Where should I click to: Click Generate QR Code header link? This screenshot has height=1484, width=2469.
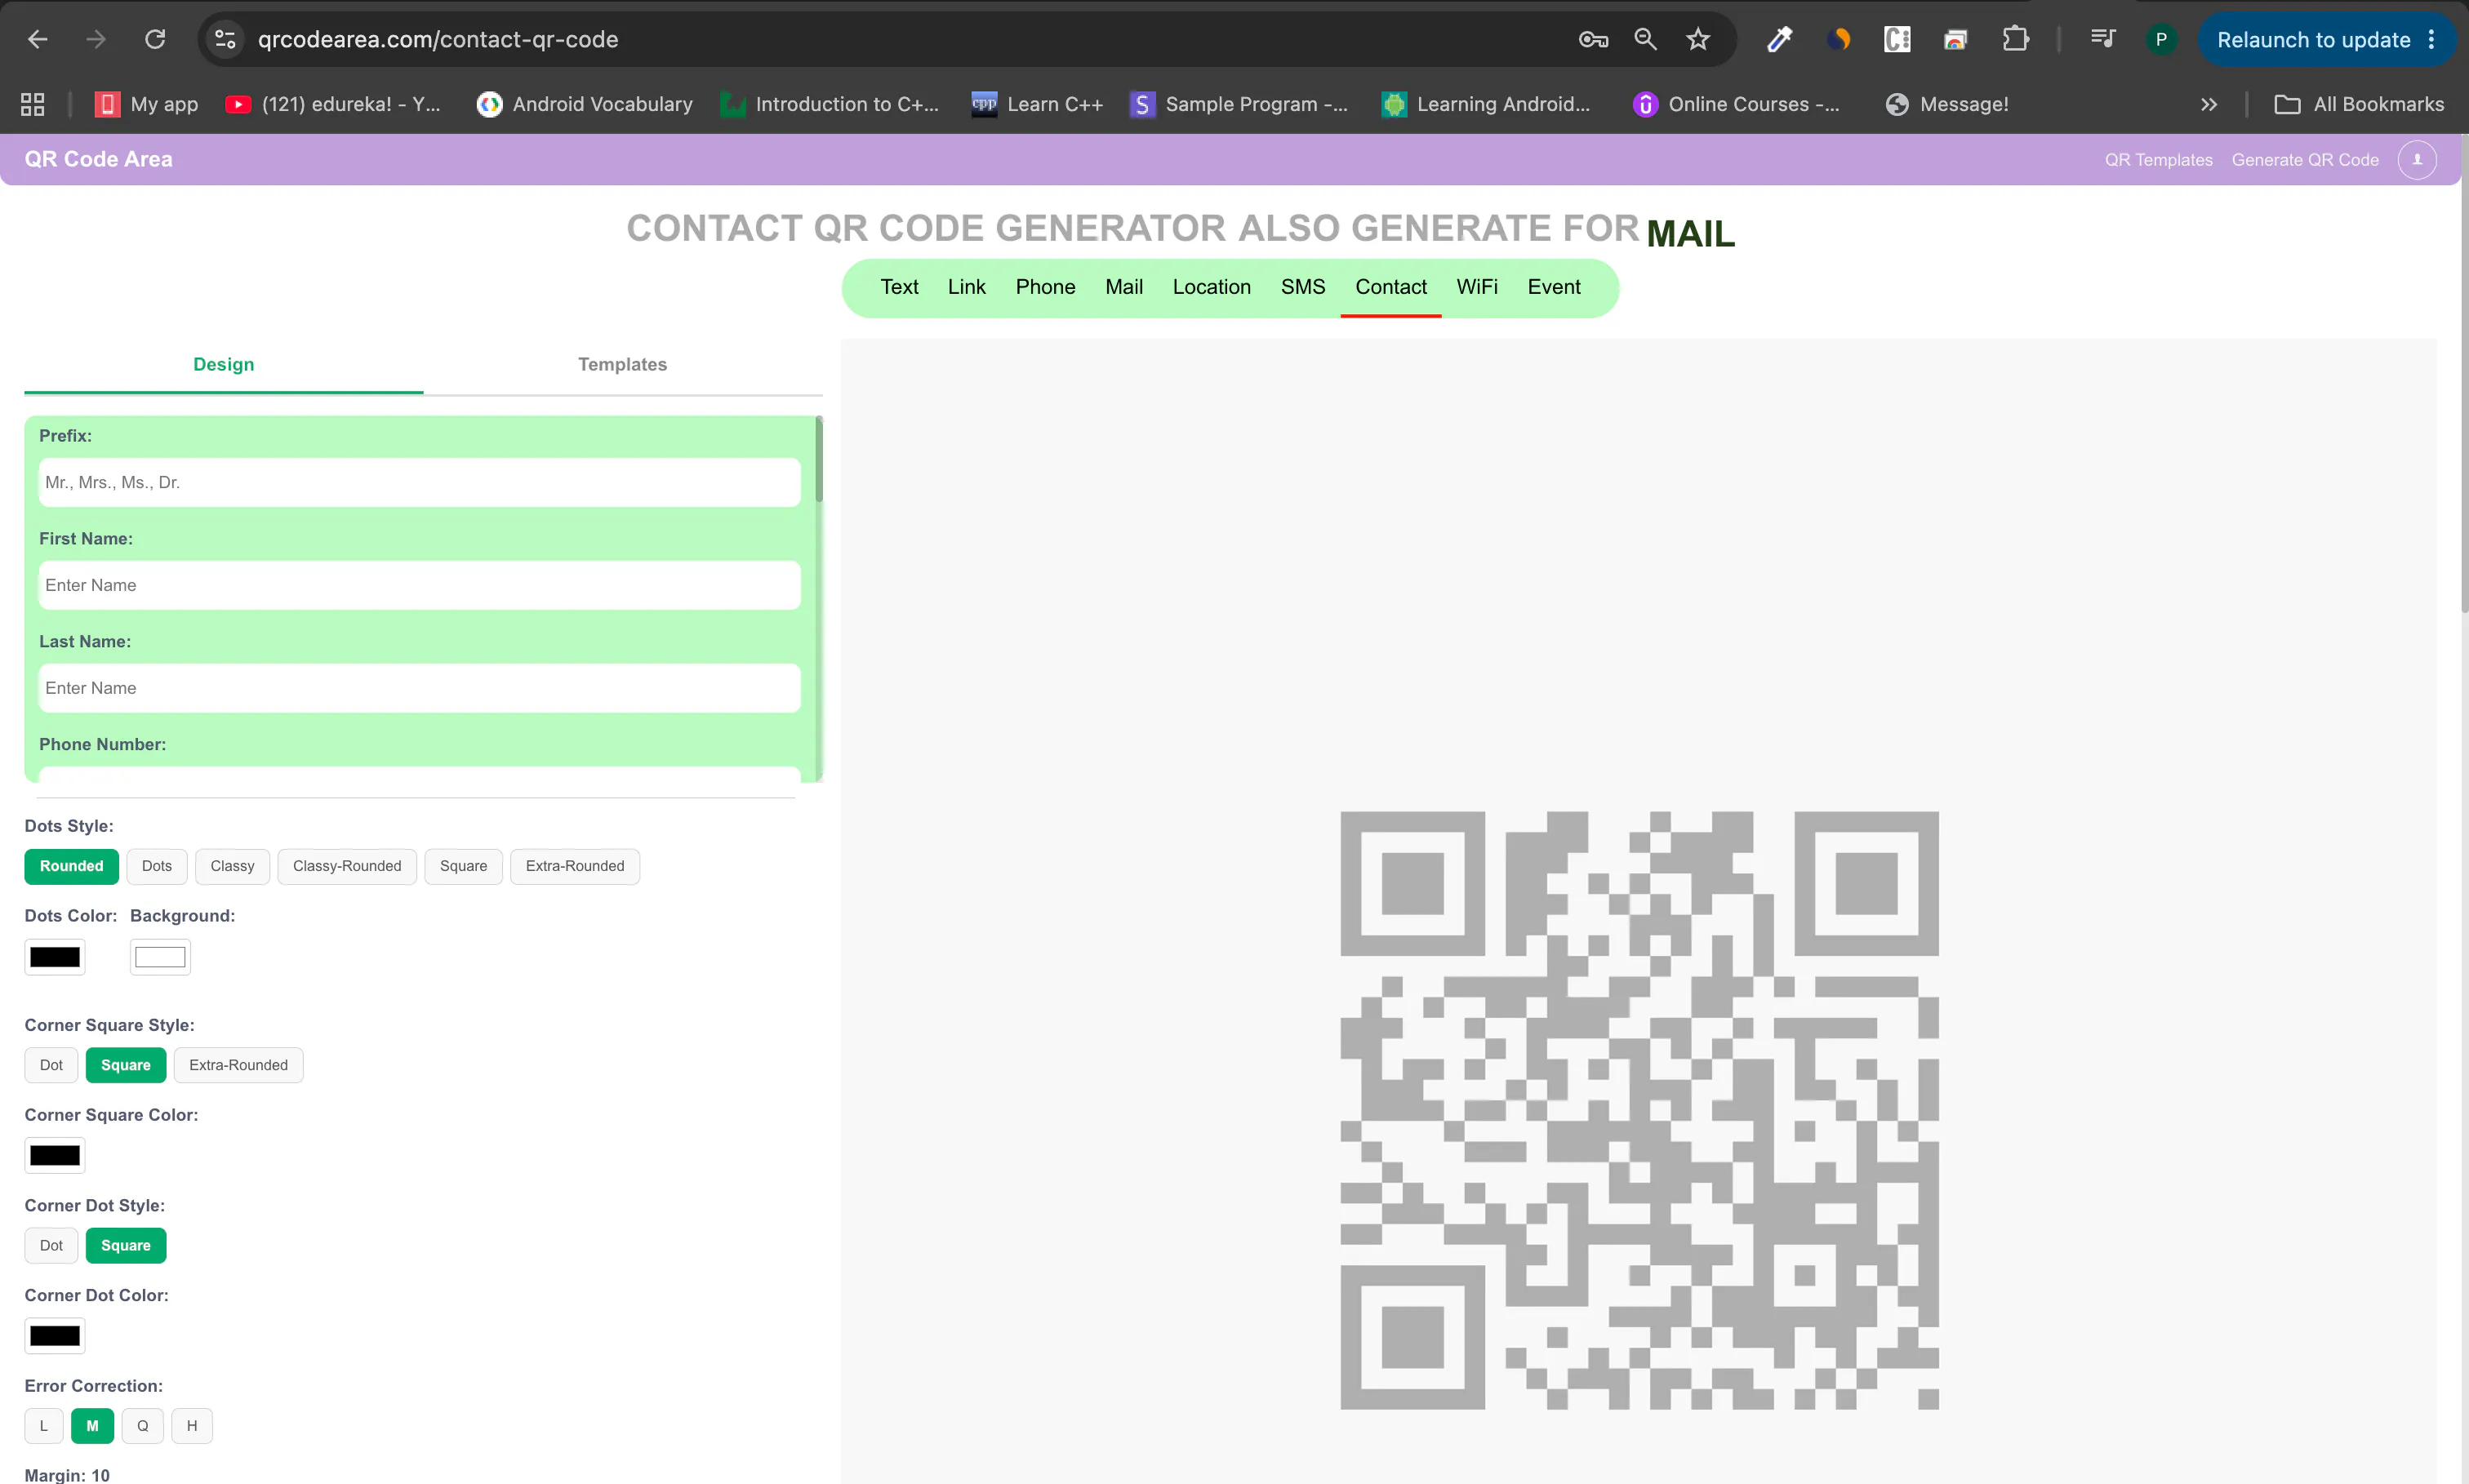[x=2305, y=160]
